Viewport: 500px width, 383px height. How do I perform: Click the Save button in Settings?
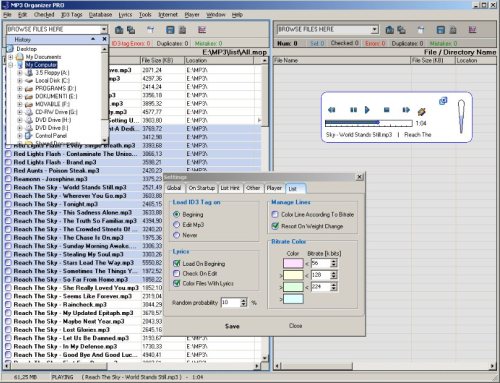coord(232,326)
